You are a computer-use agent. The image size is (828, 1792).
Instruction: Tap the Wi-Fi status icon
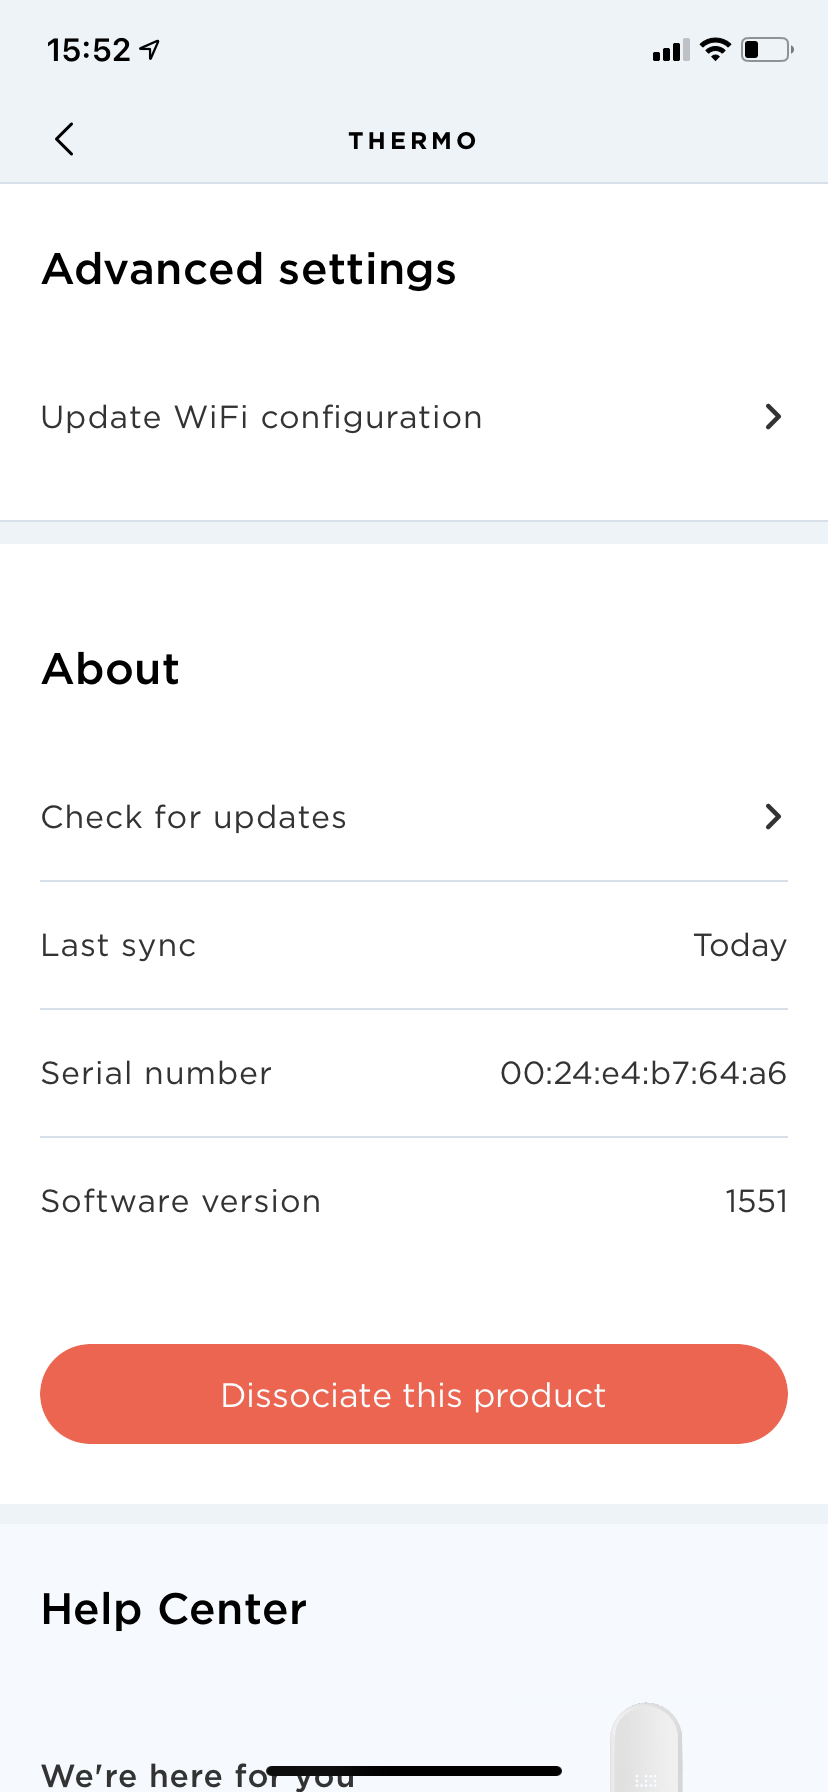pyautogui.click(x=716, y=49)
